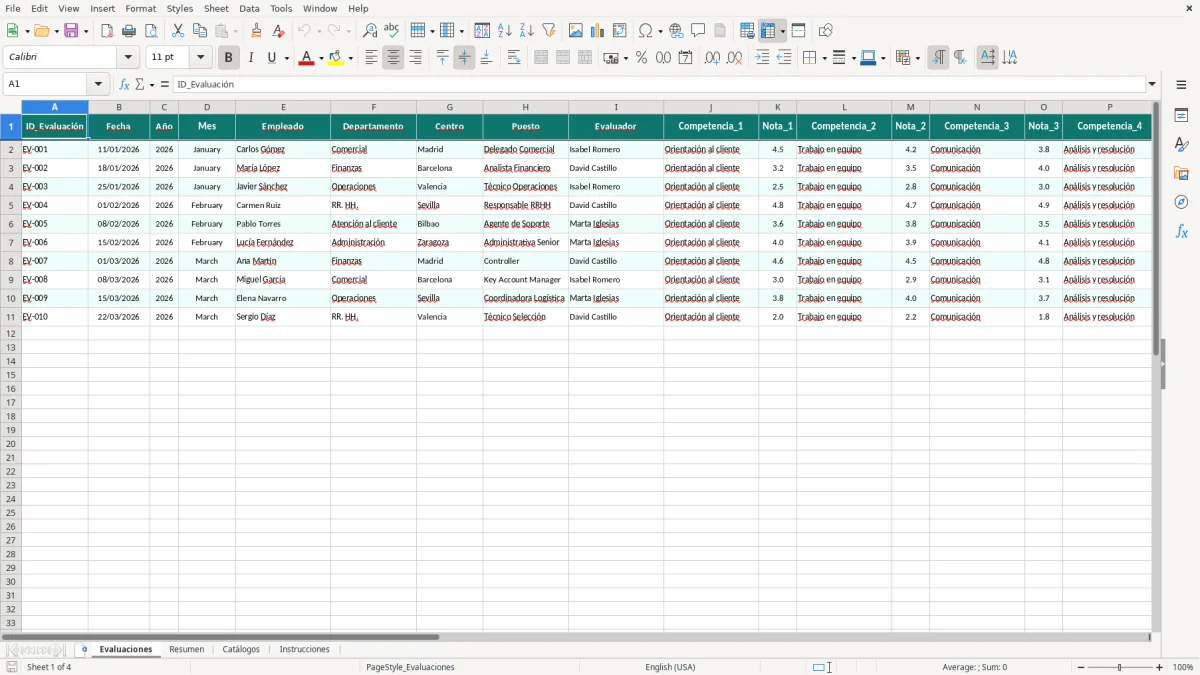Export directly as PDF icon
Viewport: 1200px width, 675px height.
pos(107,31)
